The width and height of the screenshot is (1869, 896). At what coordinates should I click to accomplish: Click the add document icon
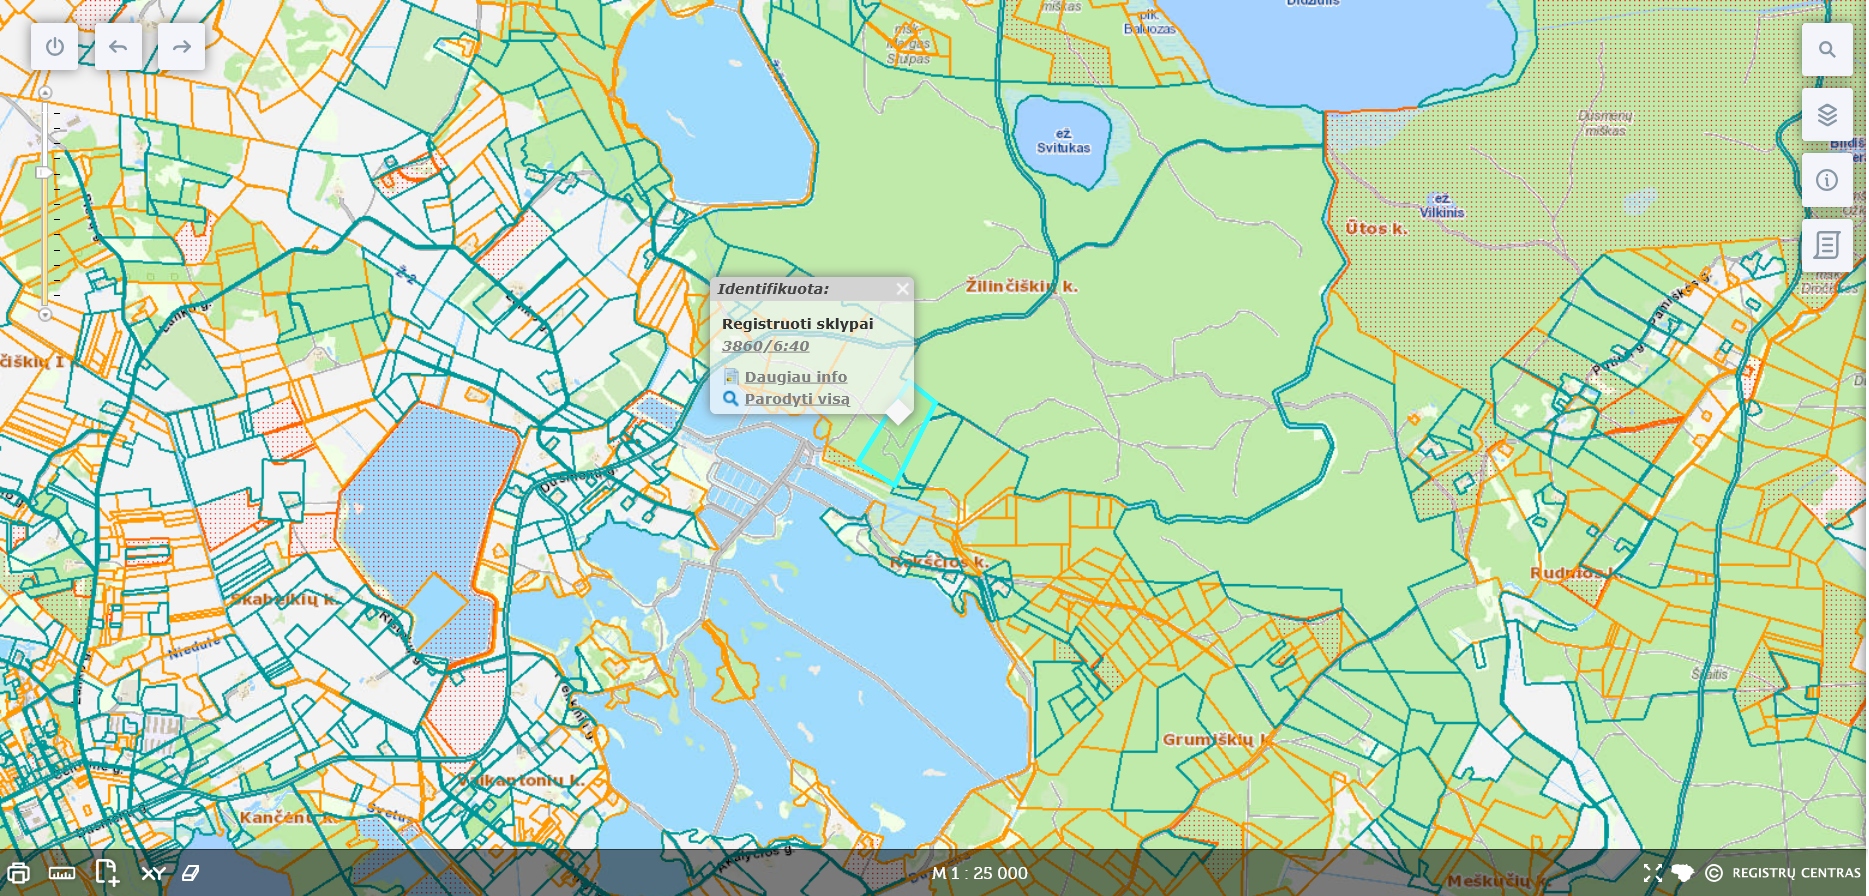[107, 873]
